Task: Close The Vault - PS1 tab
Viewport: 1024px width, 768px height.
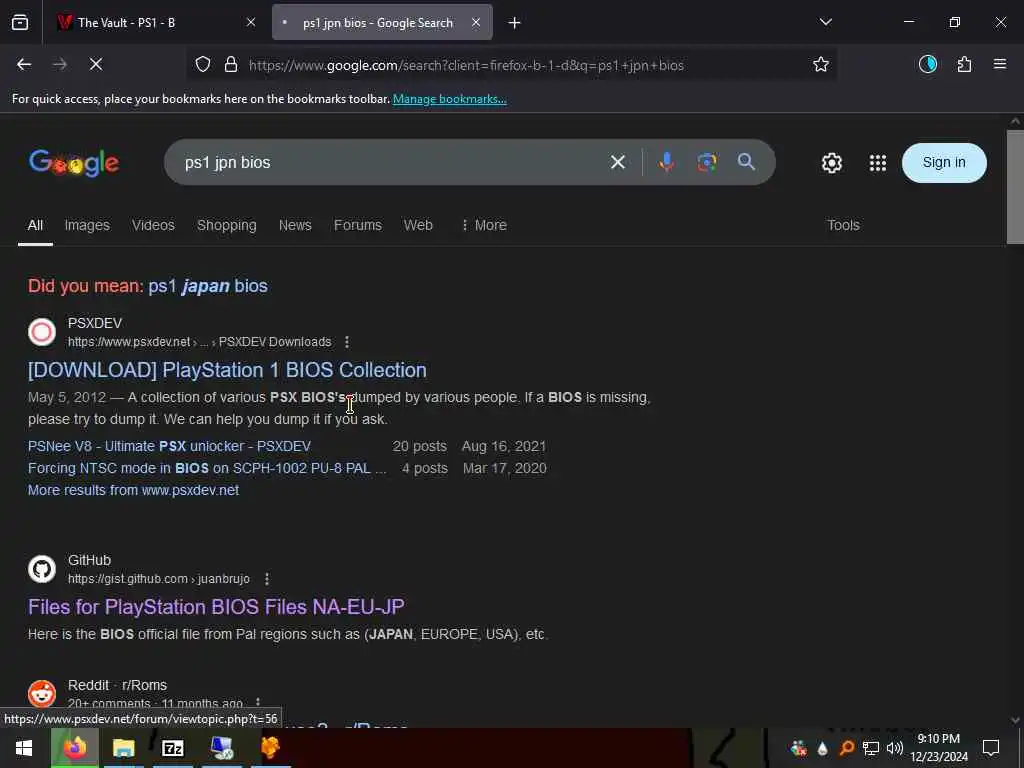Action: (x=251, y=23)
